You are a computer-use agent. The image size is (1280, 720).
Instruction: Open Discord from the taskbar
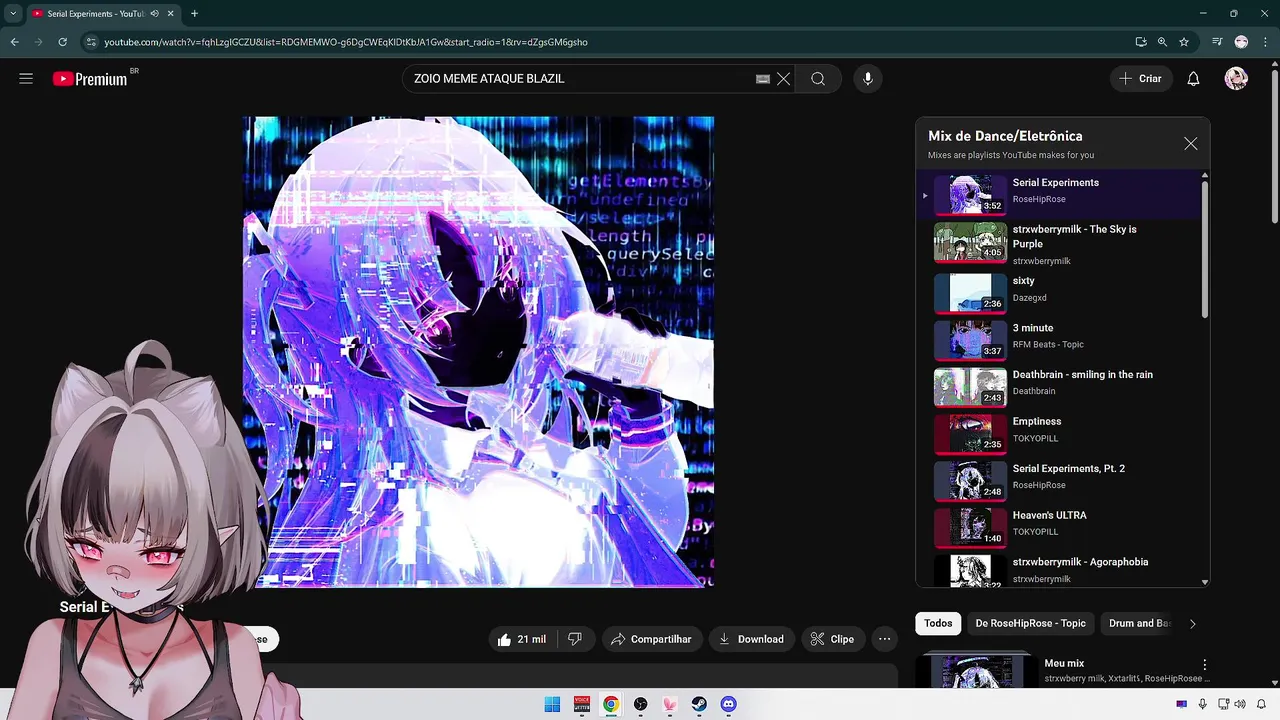pos(728,704)
